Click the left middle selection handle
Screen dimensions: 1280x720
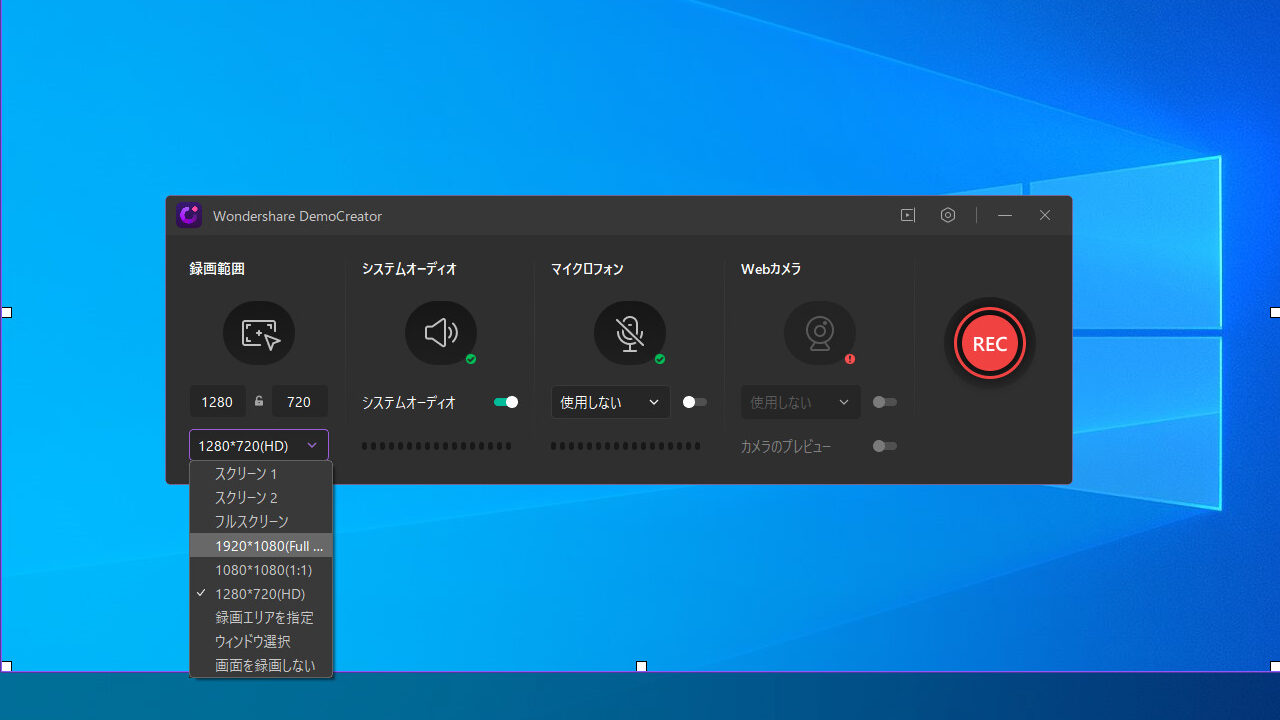tap(6, 313)
